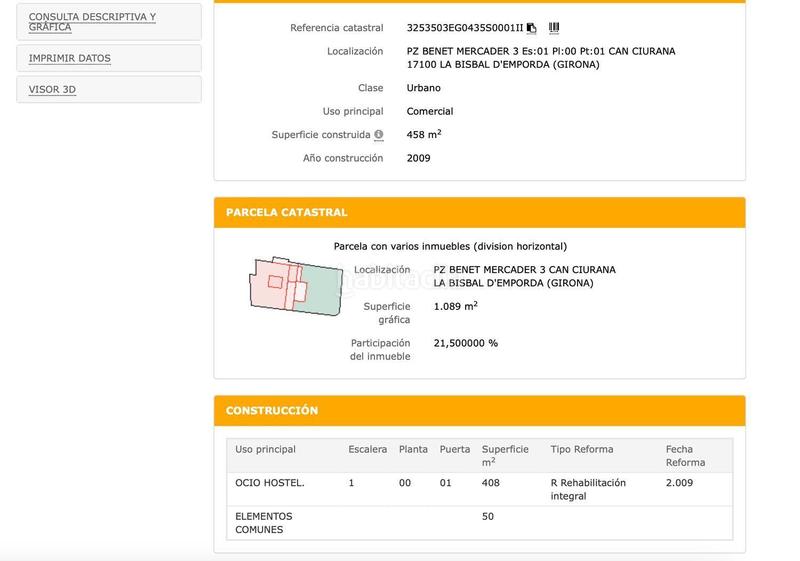Click the Tipo Reforma column header
This screenshot has width=800, height=561.
582,449
